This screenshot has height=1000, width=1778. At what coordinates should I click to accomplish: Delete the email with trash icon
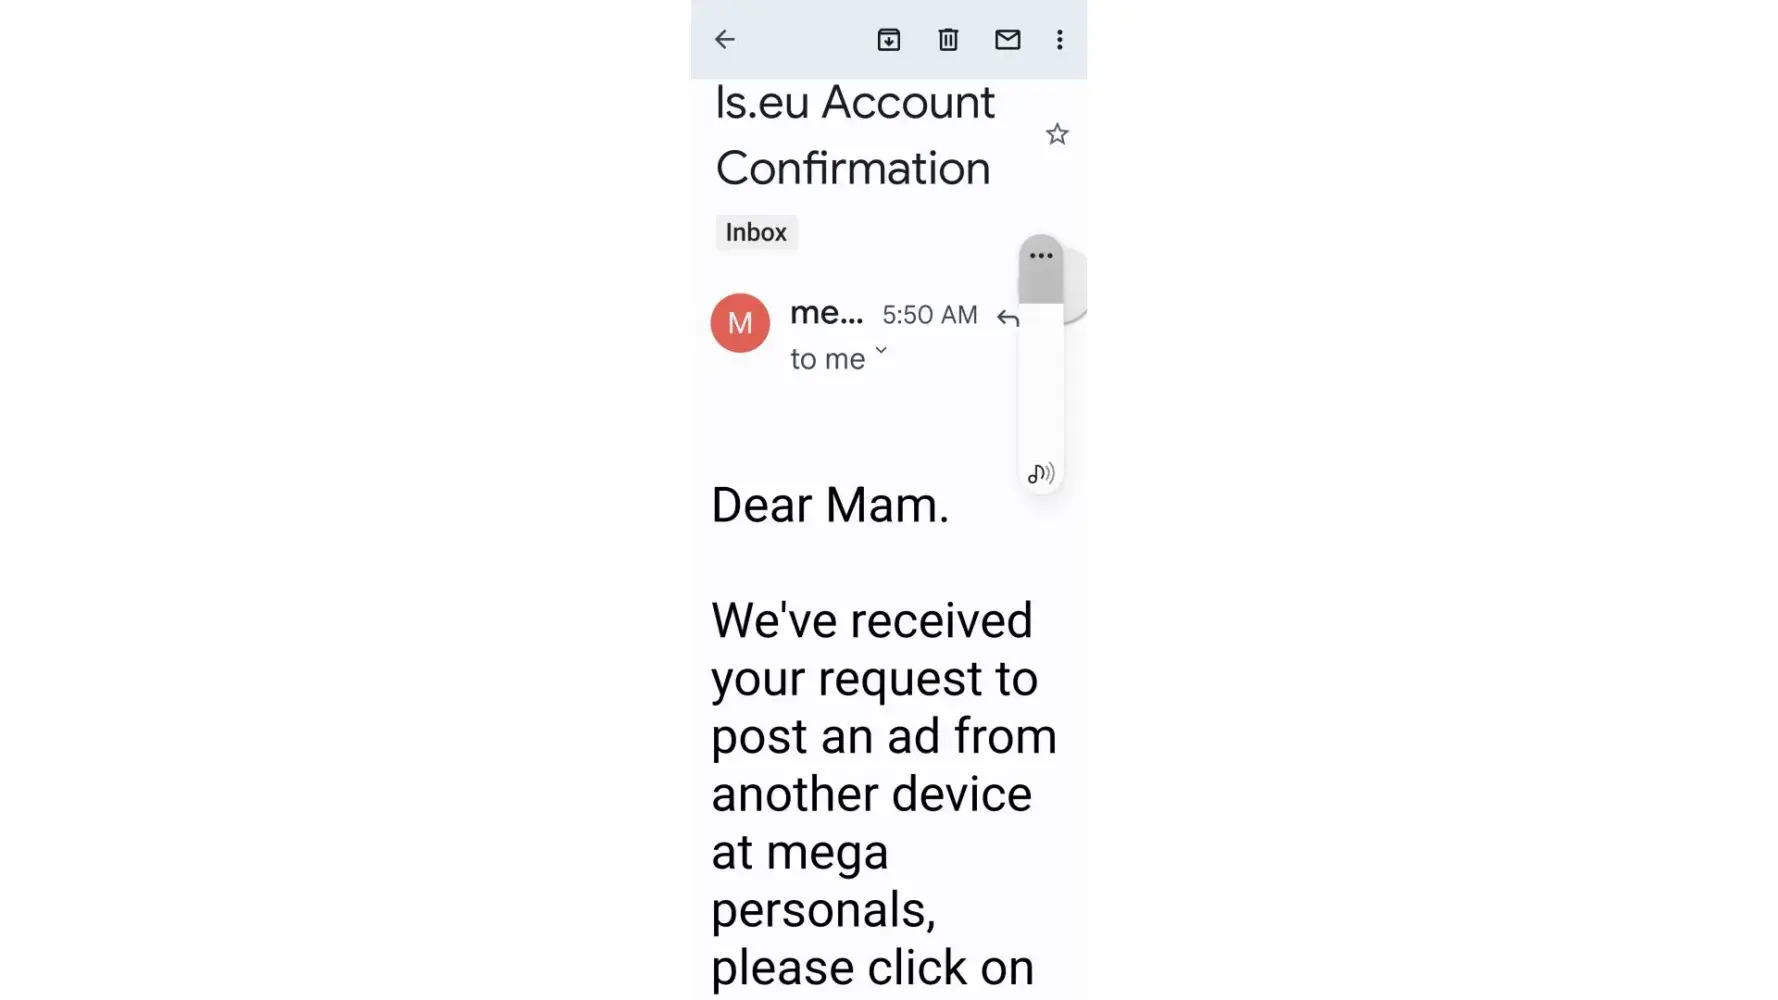(948, 40)
